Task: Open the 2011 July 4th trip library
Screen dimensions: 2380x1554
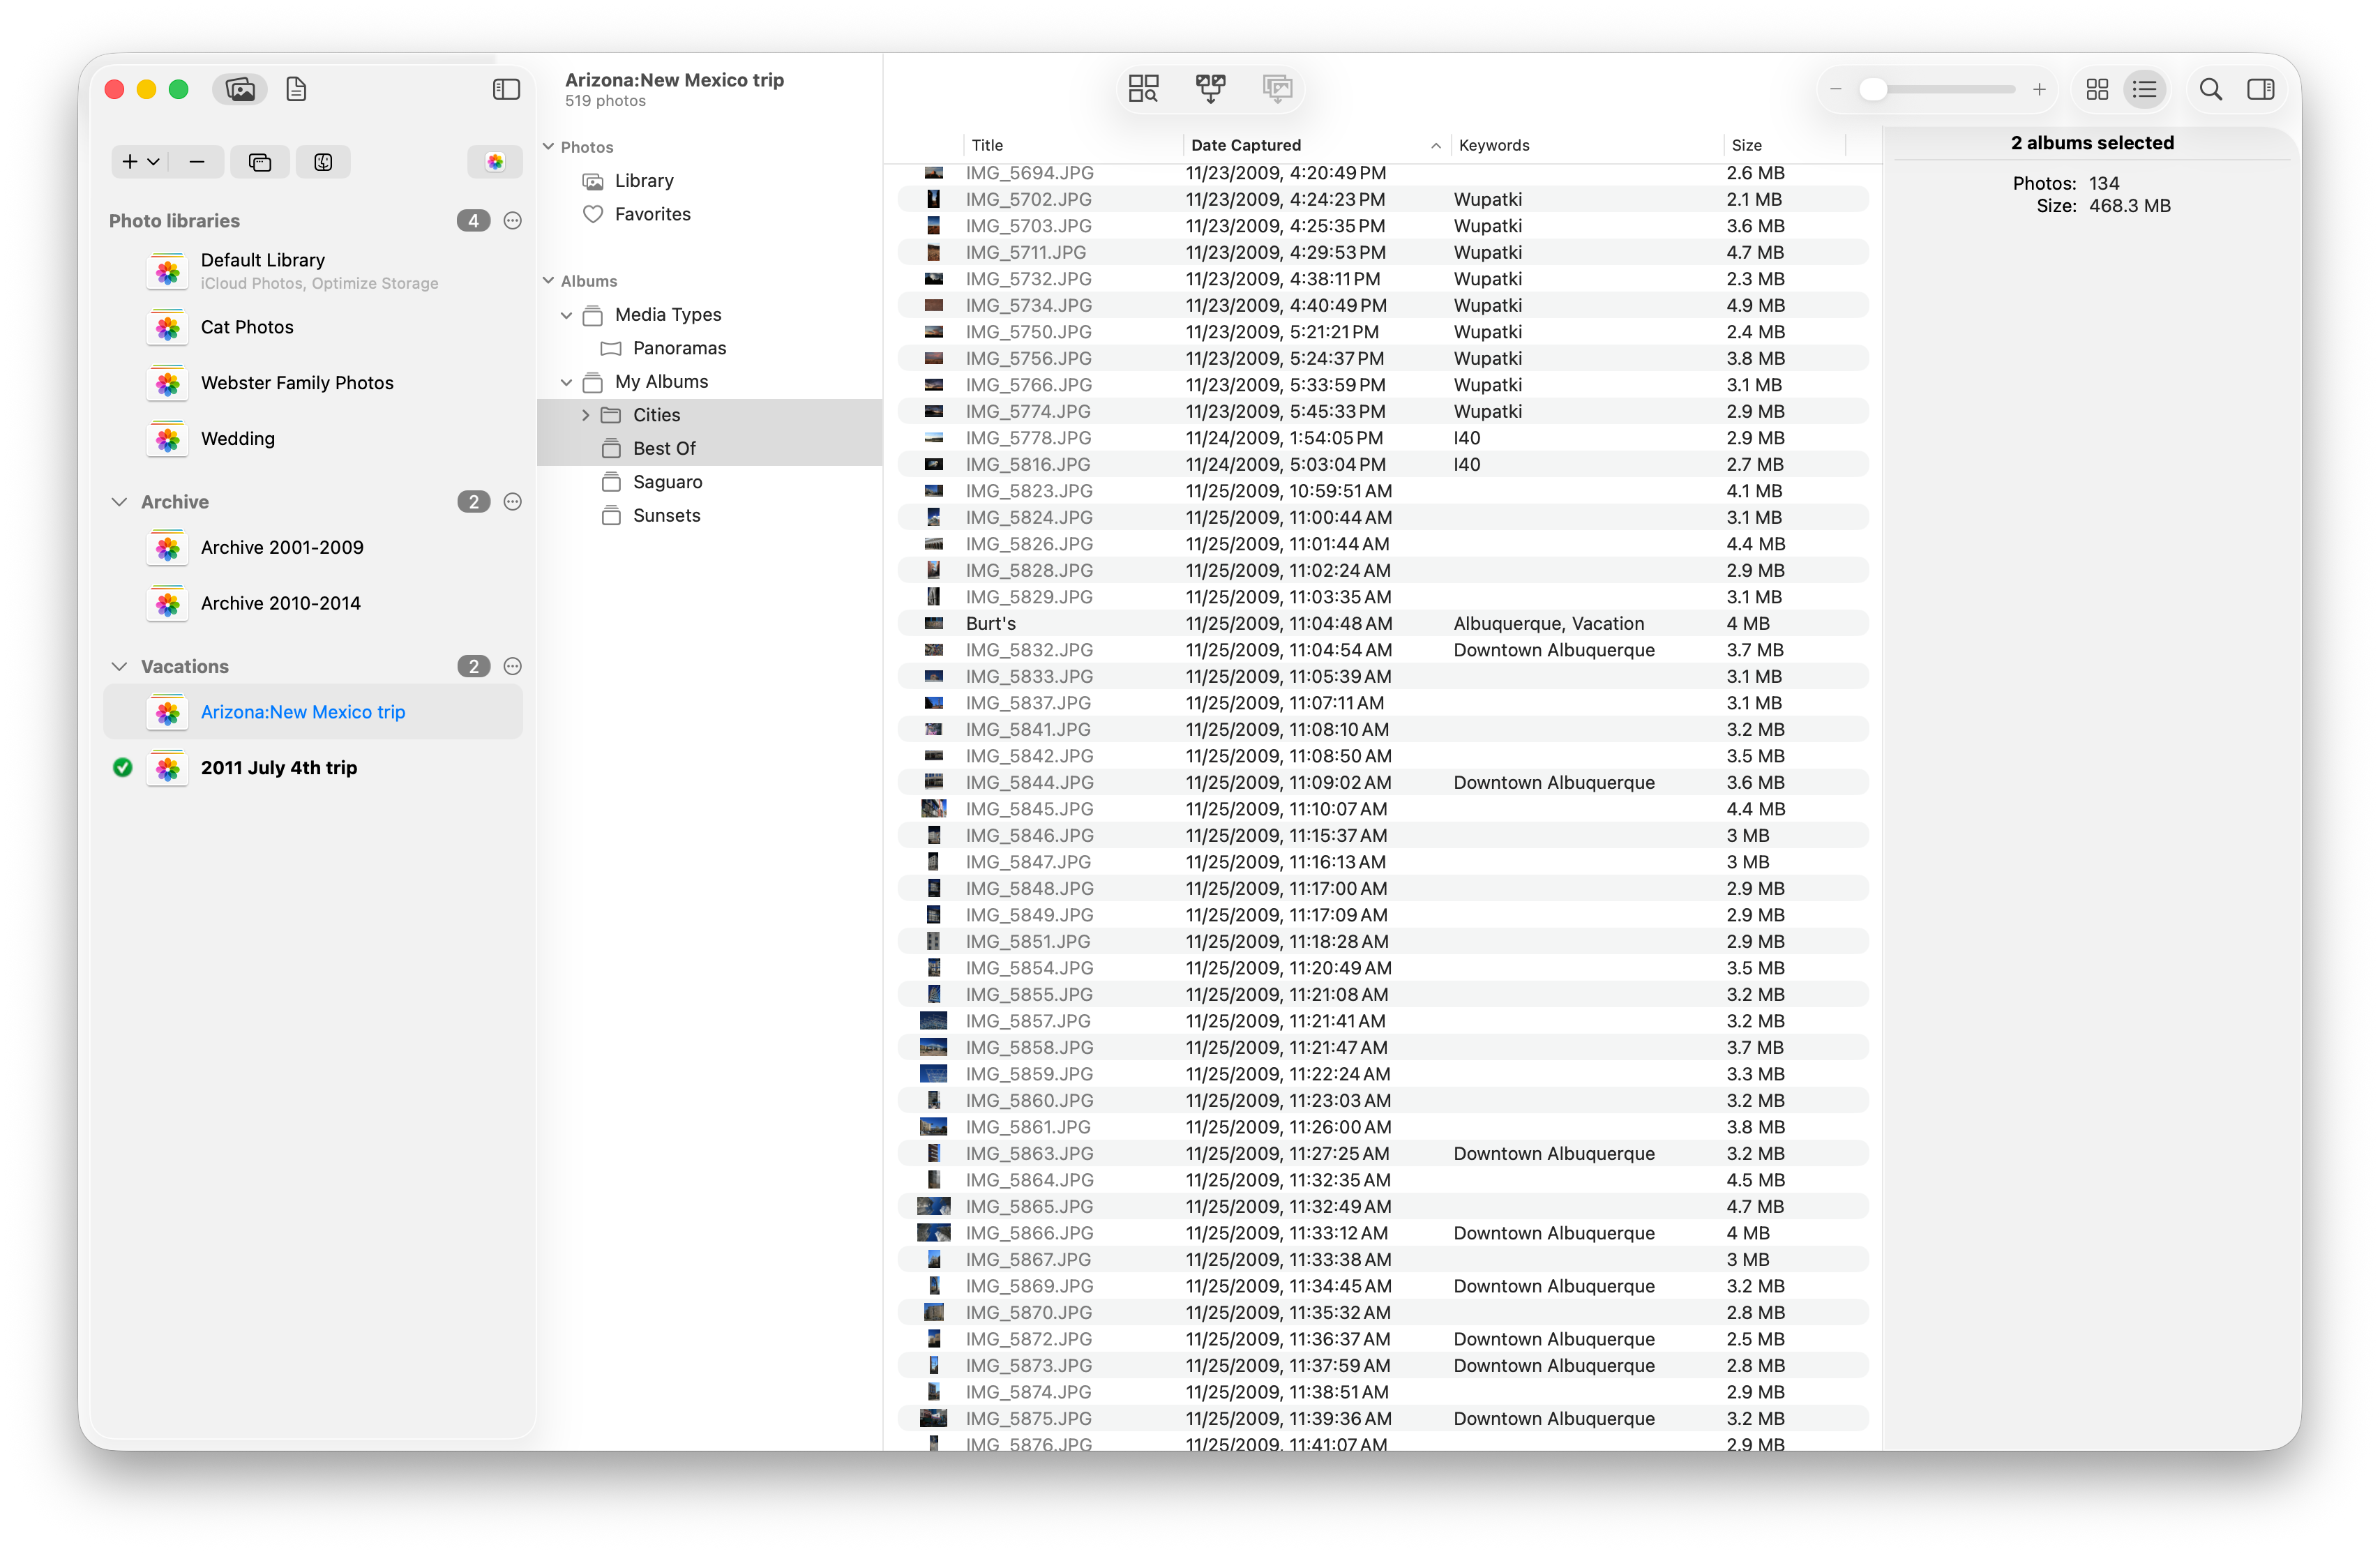Action: pyautogui.click(x=278, y=768)
